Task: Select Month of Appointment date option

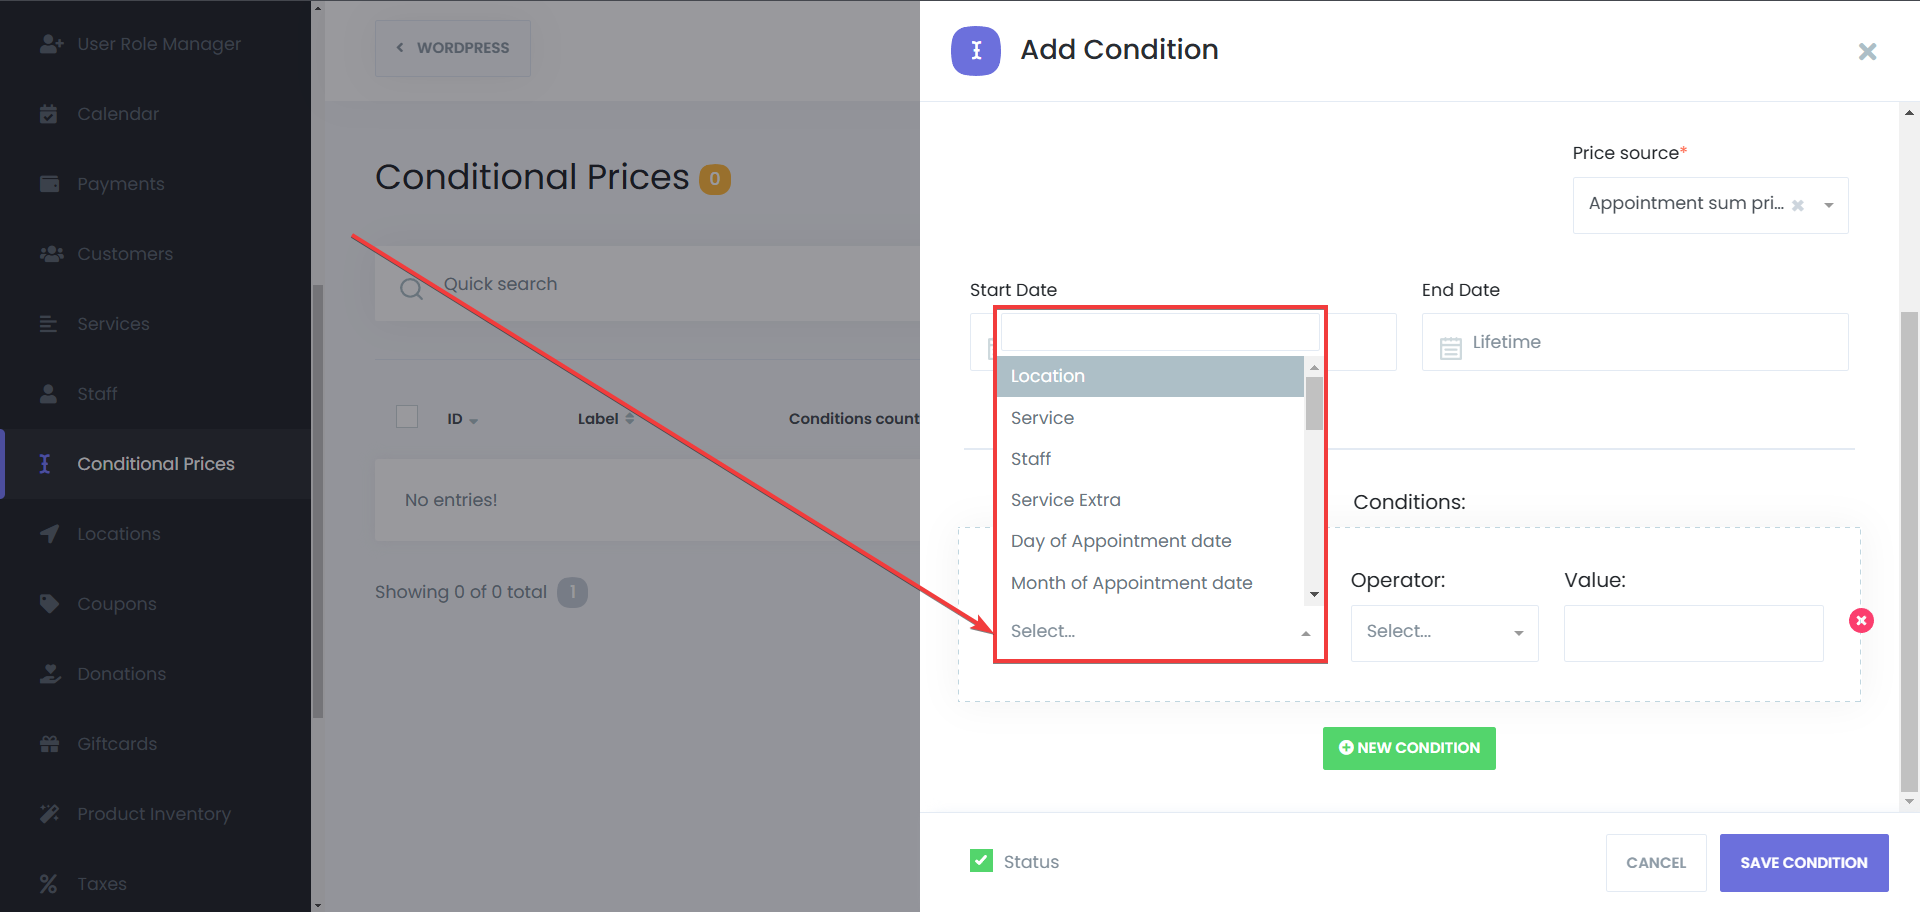Action: [x=1131, y=583]
